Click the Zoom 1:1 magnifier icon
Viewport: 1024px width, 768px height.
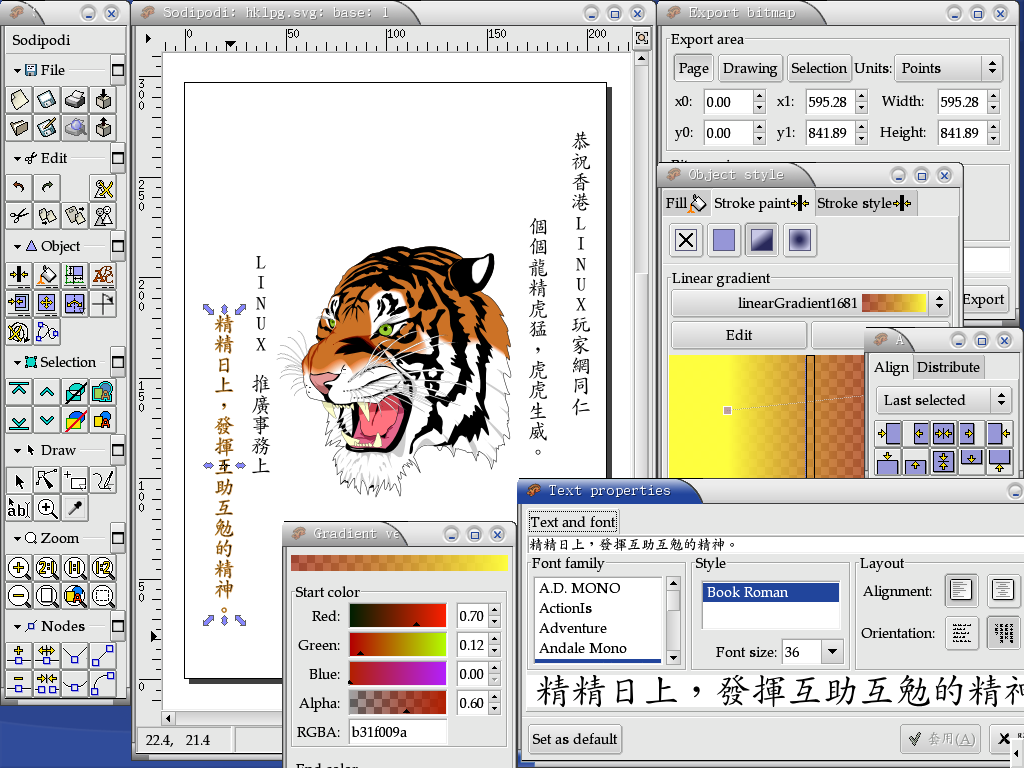[x=75, y=568]
